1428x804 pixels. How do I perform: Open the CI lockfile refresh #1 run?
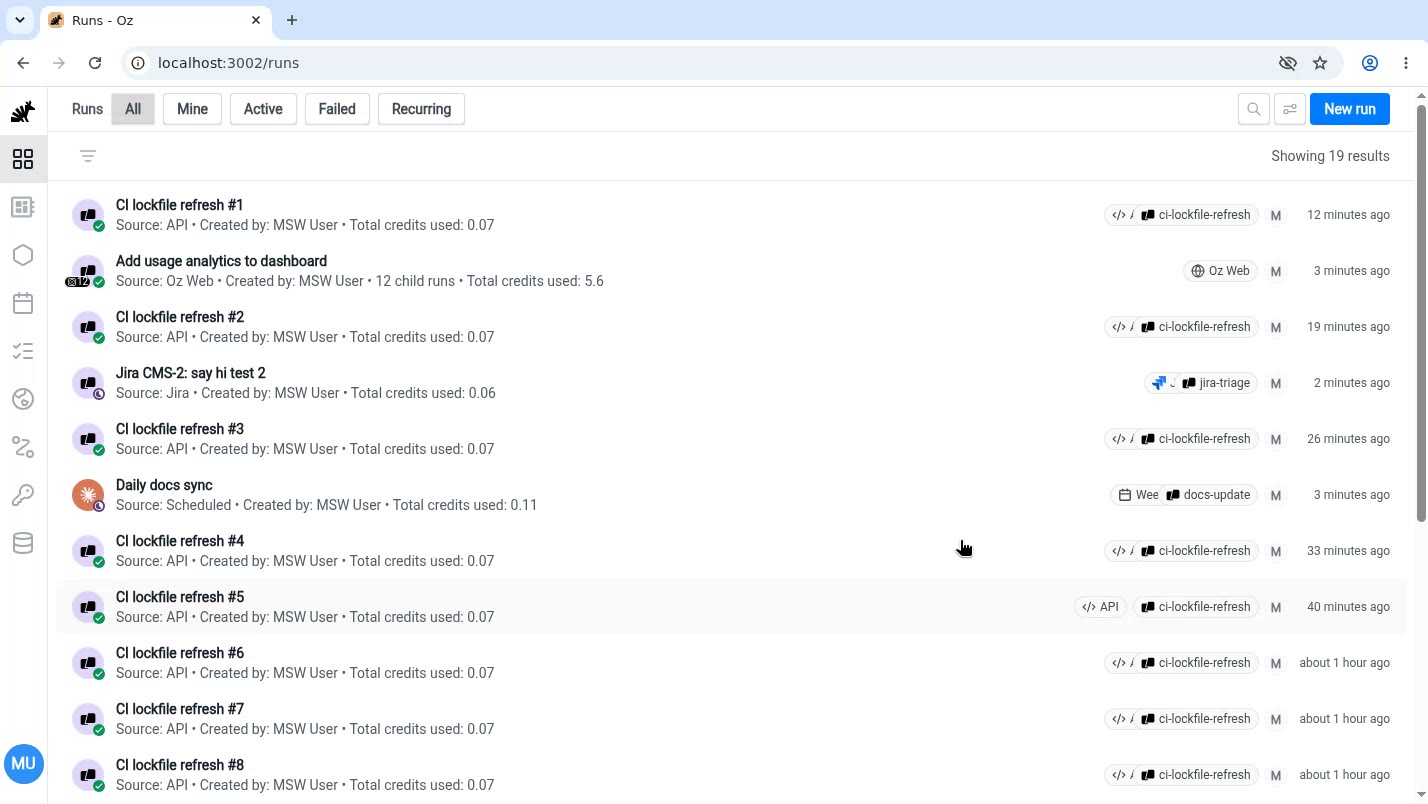[731, 215]
